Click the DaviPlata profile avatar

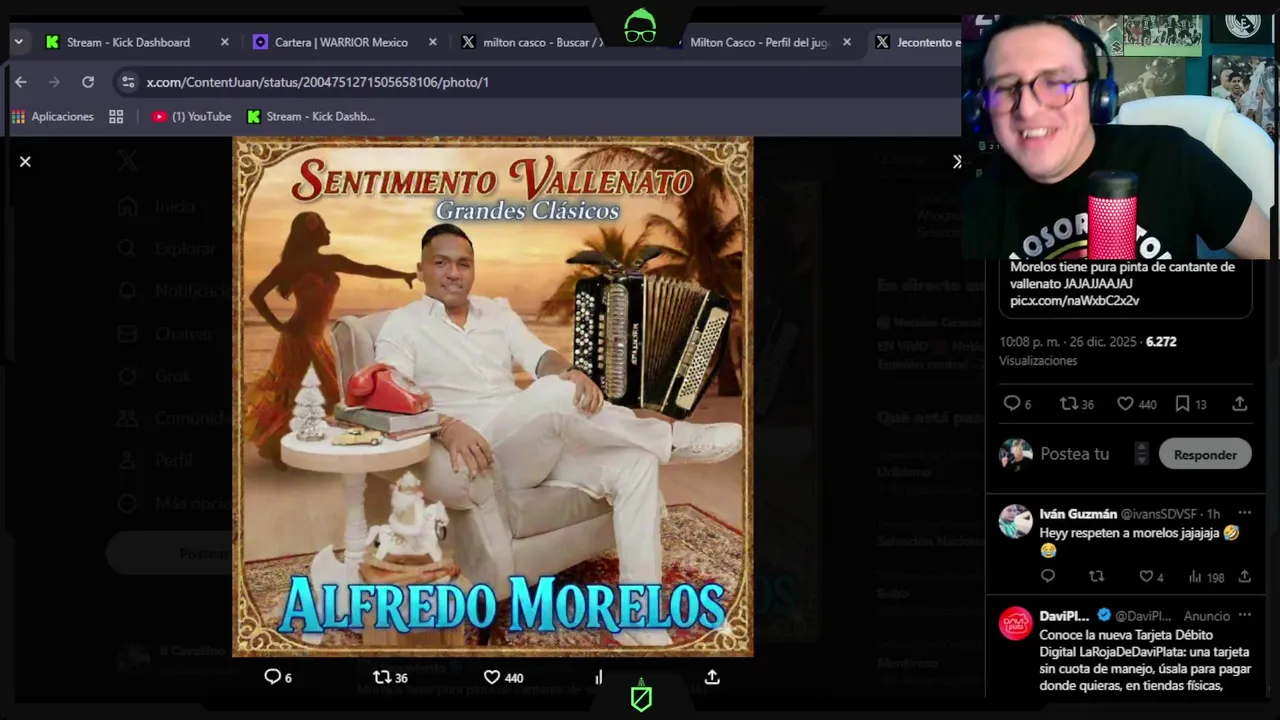pyautogui.click(x=1016, y=623)
